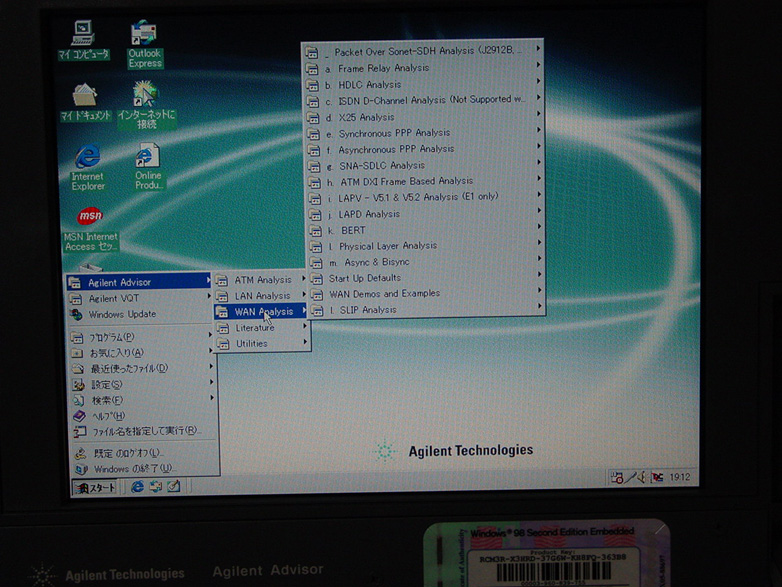Viewport: 782px width, 587px height.
Task: Open the Agilent Advisor start menu entry
Action: click(139, 282)
